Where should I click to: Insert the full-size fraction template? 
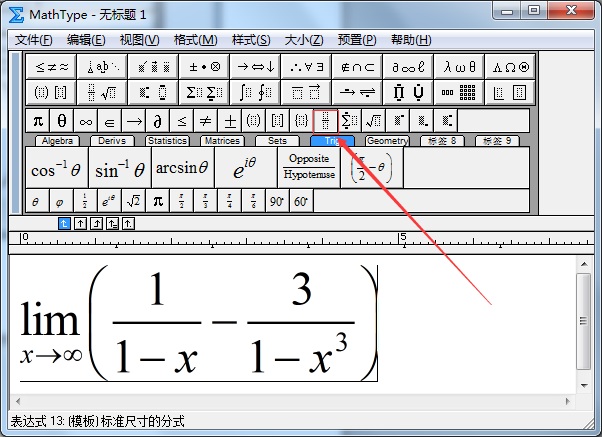click(325, 121)
